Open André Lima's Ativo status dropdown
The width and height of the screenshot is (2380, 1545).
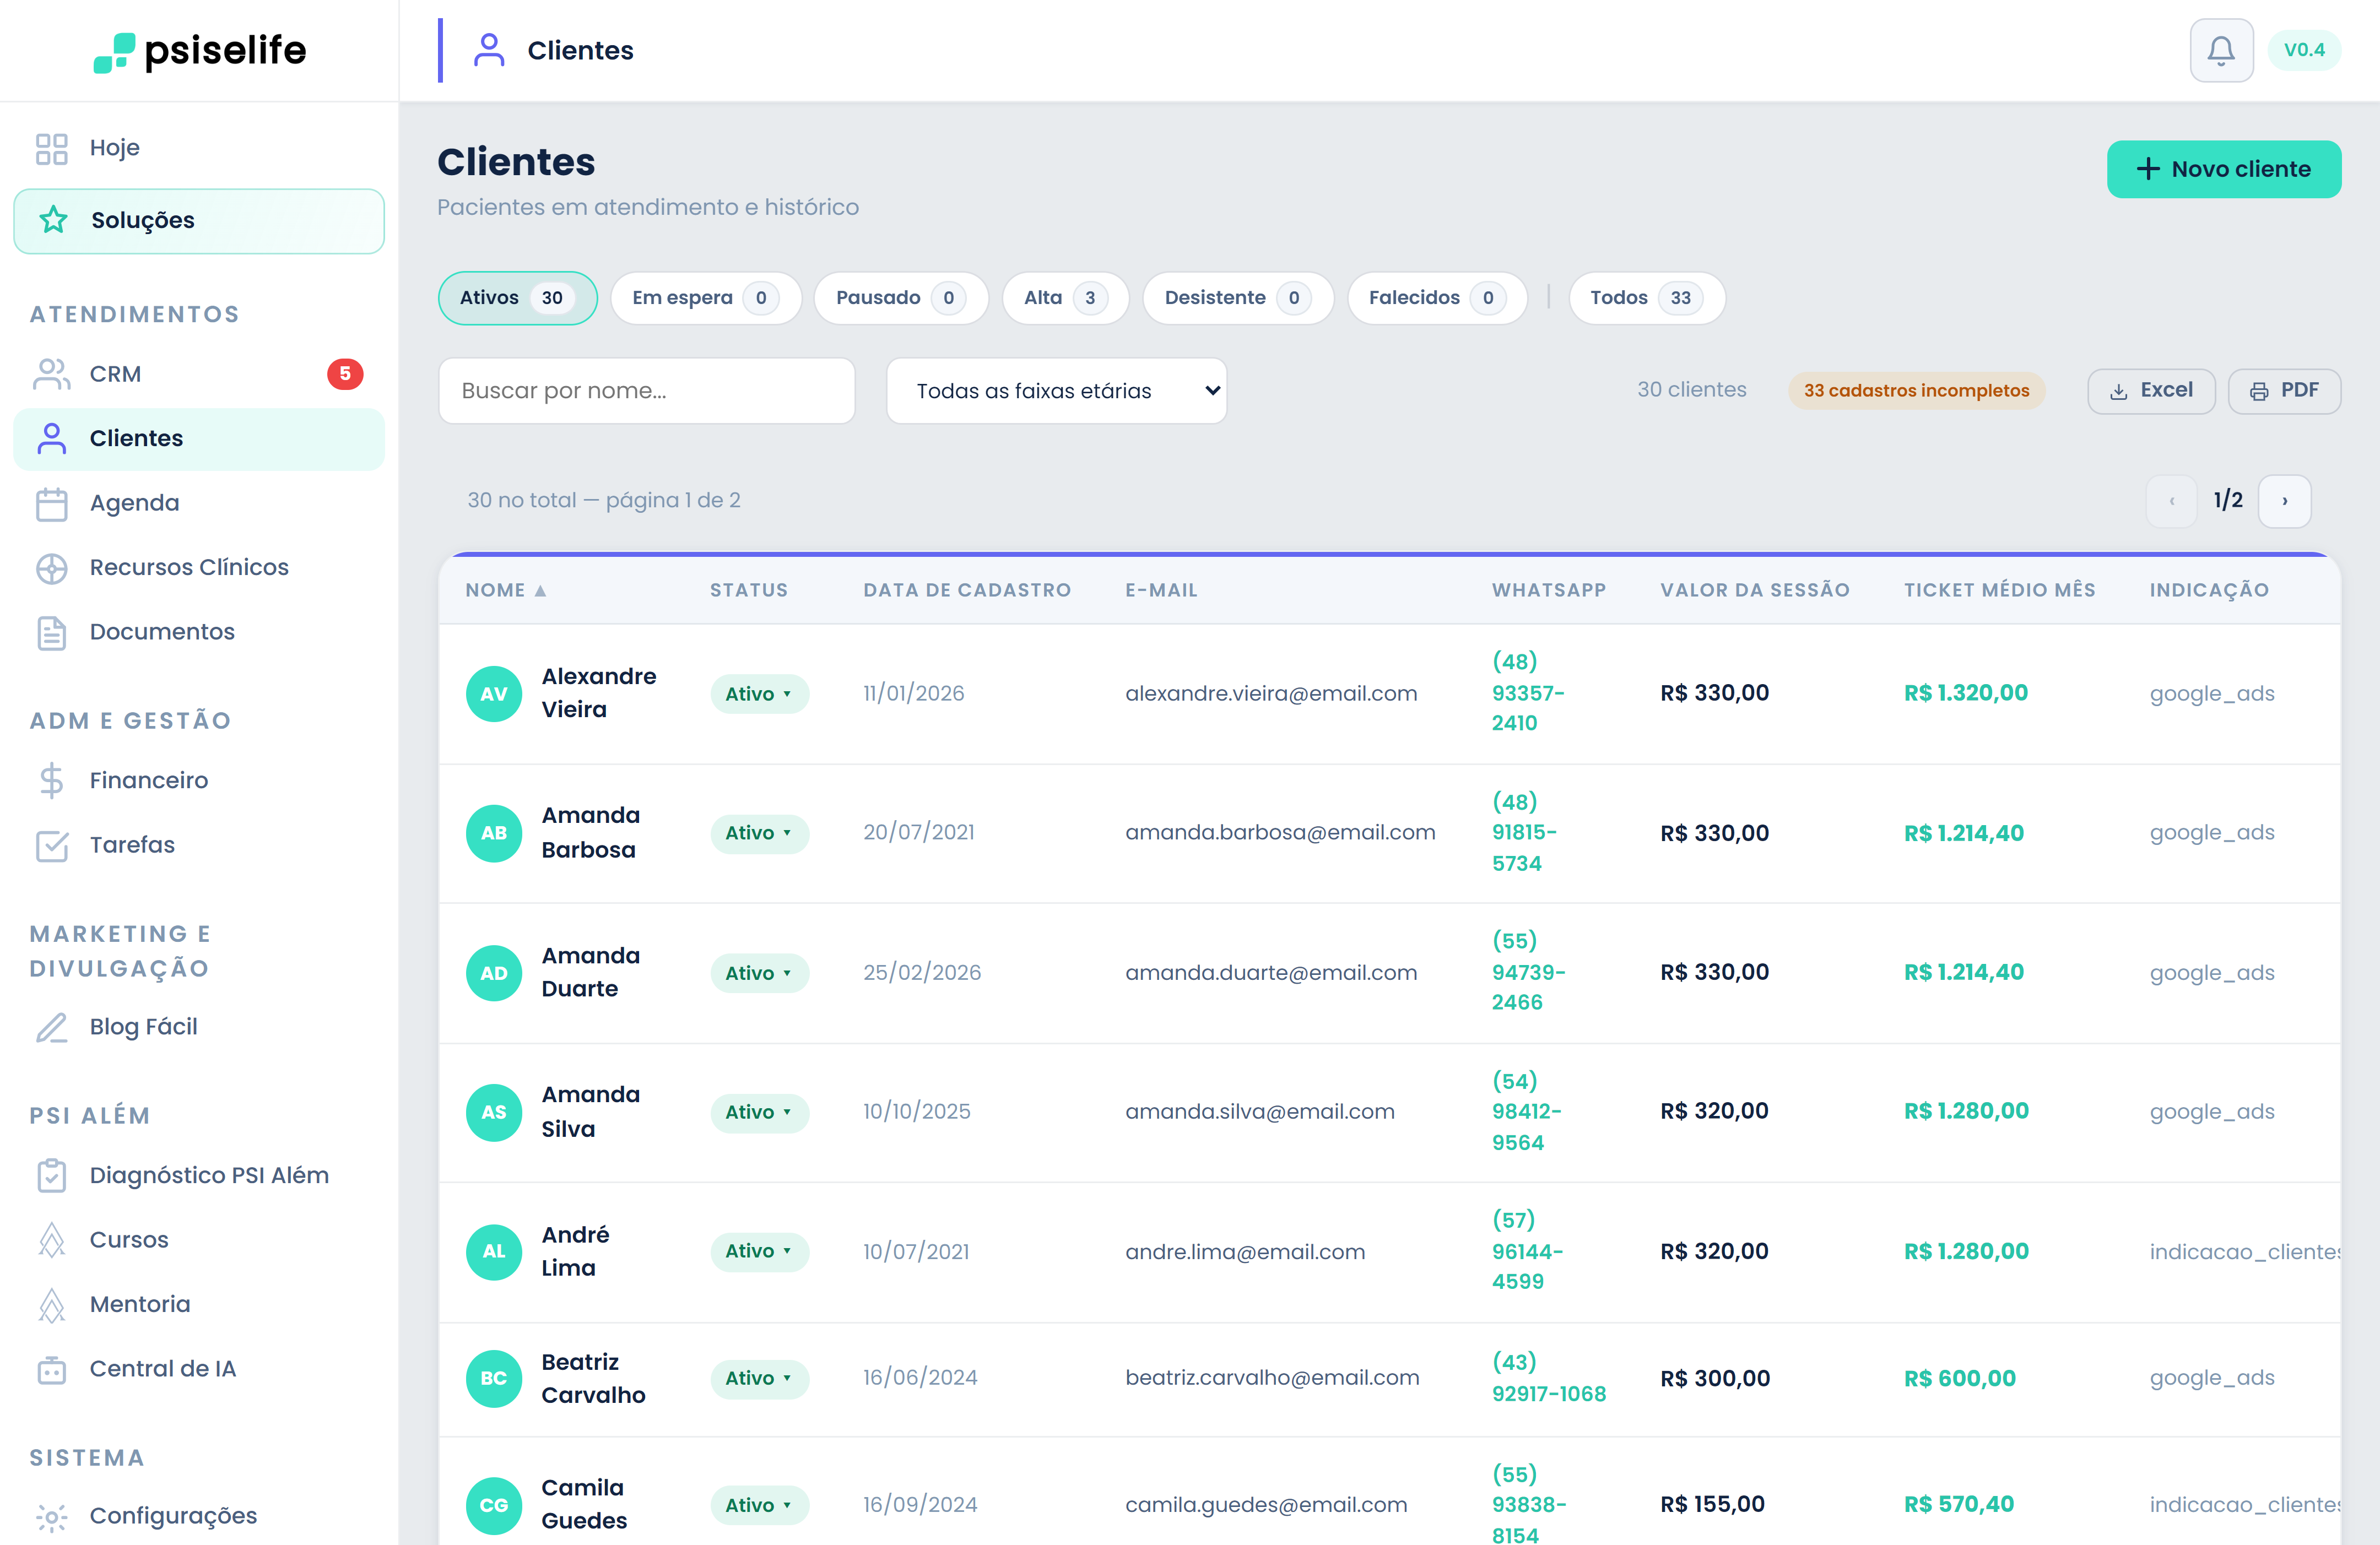pyautogui.click(x=759, y=1251)
